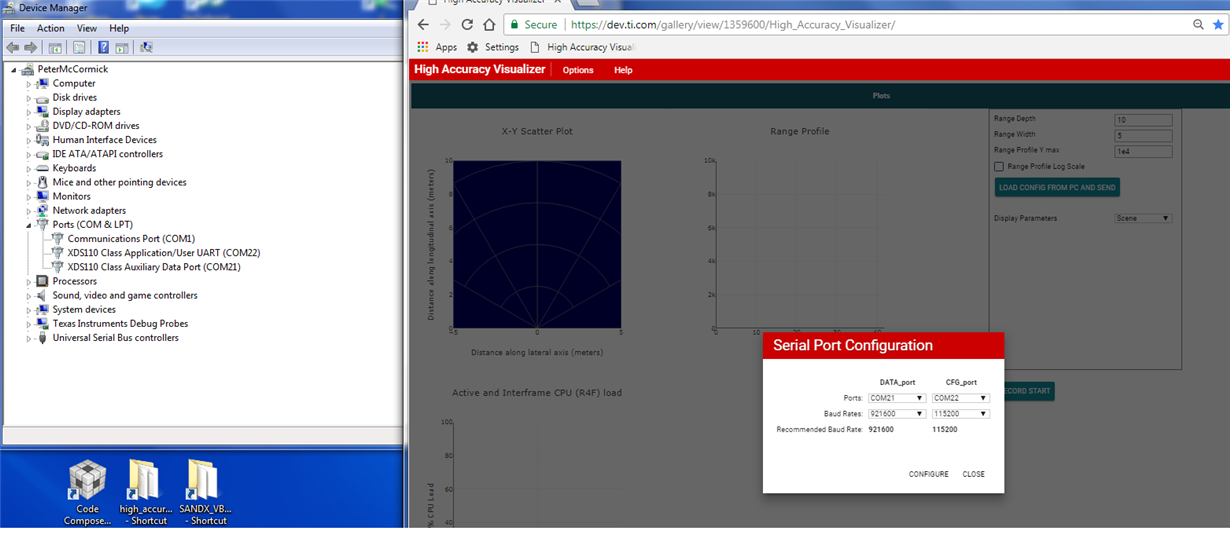Click the Chrome address bar URL
1230x534 pixels.
point(732,24)
